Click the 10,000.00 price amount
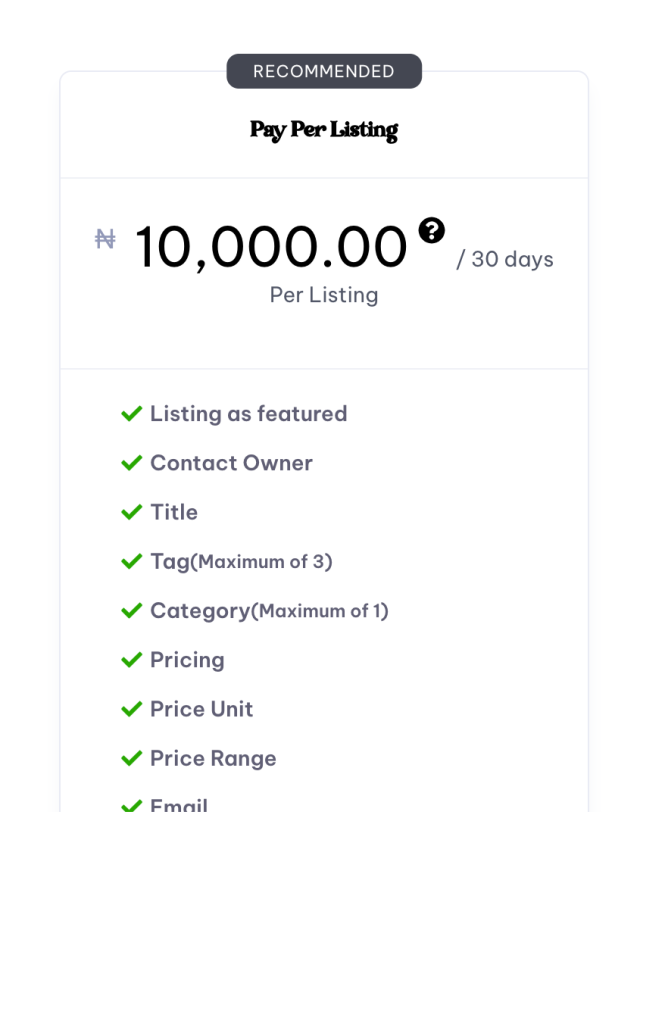The height and width of the screenshot is (1024, 665). coord(270,247)
